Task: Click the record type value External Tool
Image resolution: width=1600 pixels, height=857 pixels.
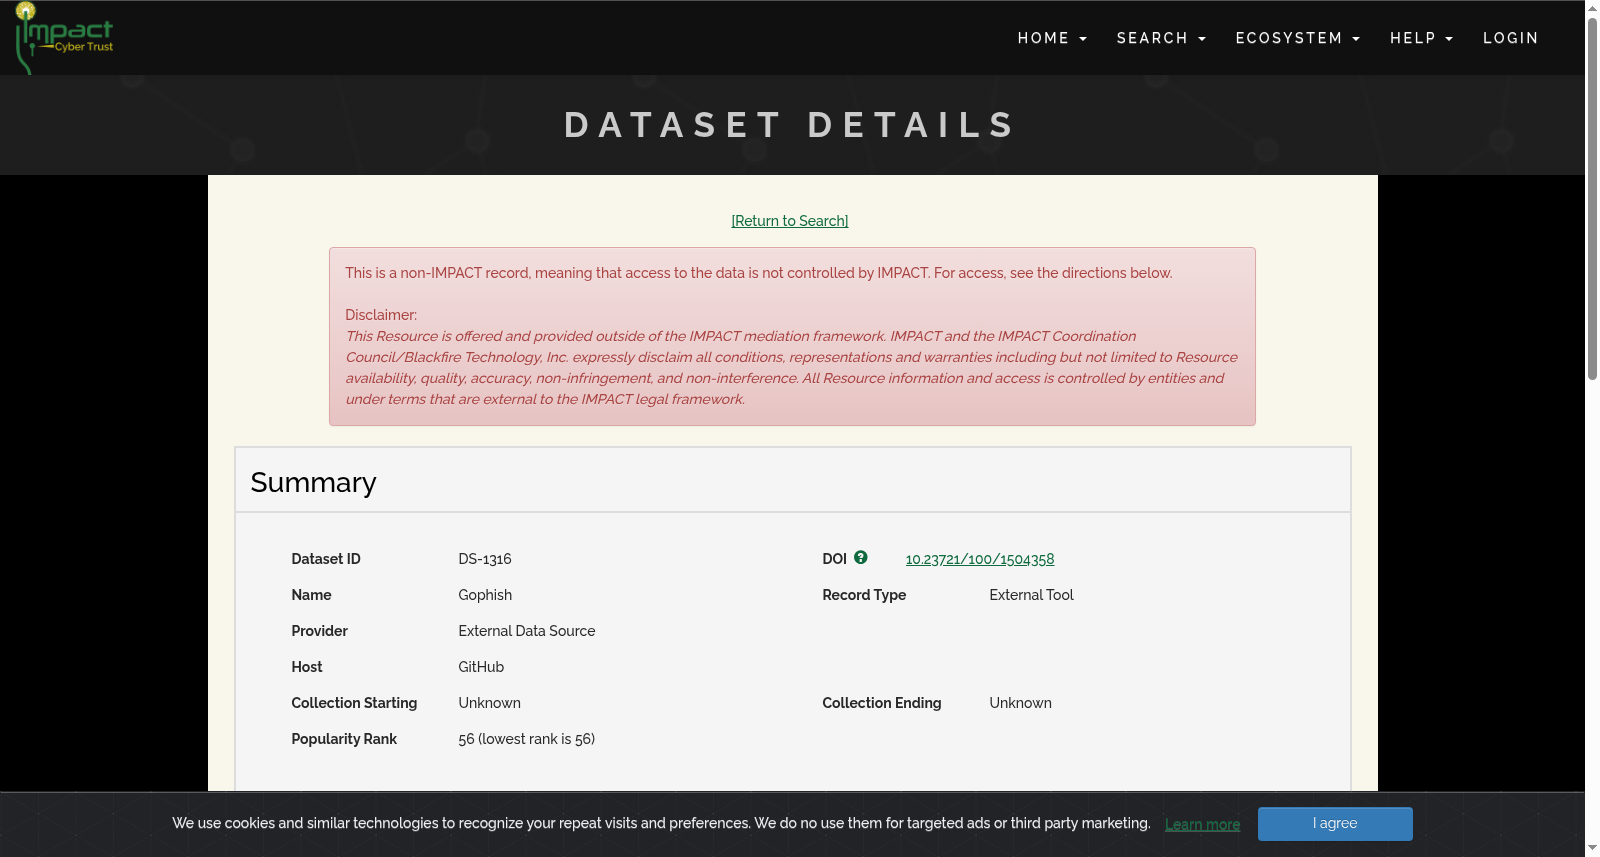Action: 1031,595
